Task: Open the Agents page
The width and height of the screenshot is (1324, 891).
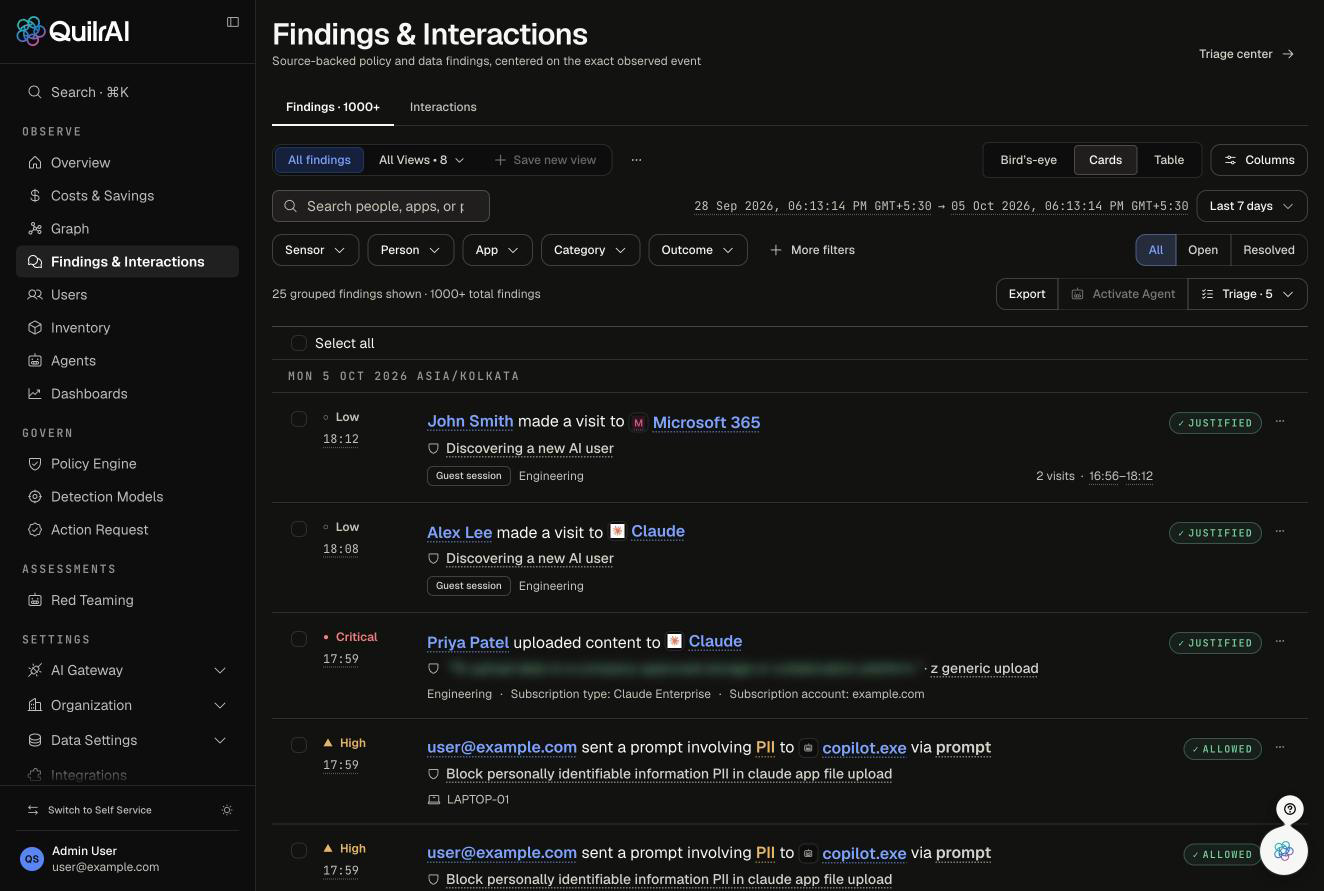Action: (127, 361)
